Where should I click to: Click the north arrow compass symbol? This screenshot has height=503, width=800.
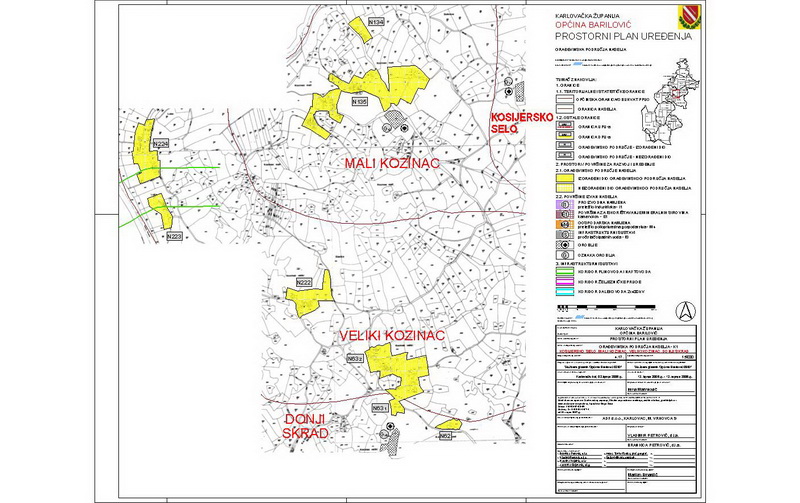pos(686,311)
